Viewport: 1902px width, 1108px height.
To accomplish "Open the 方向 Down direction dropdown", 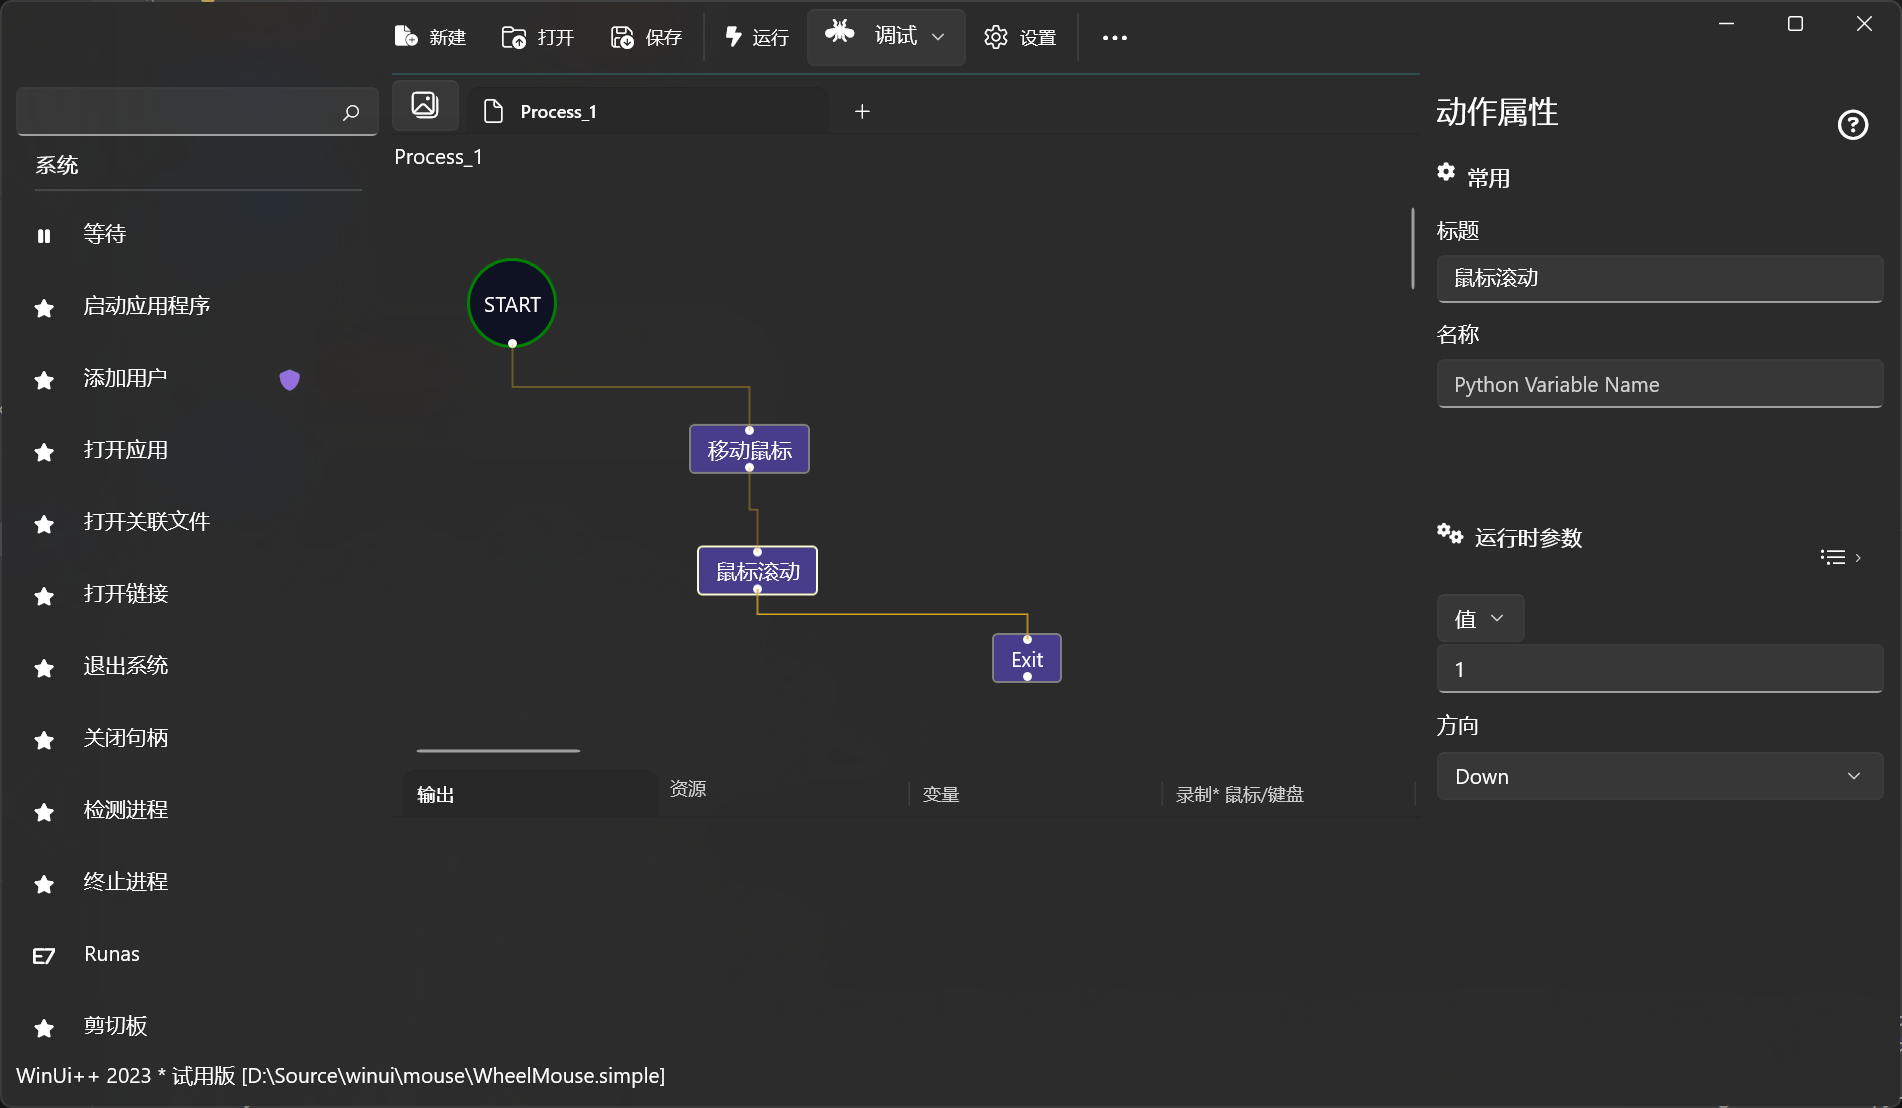I will tap(1659, 776).
